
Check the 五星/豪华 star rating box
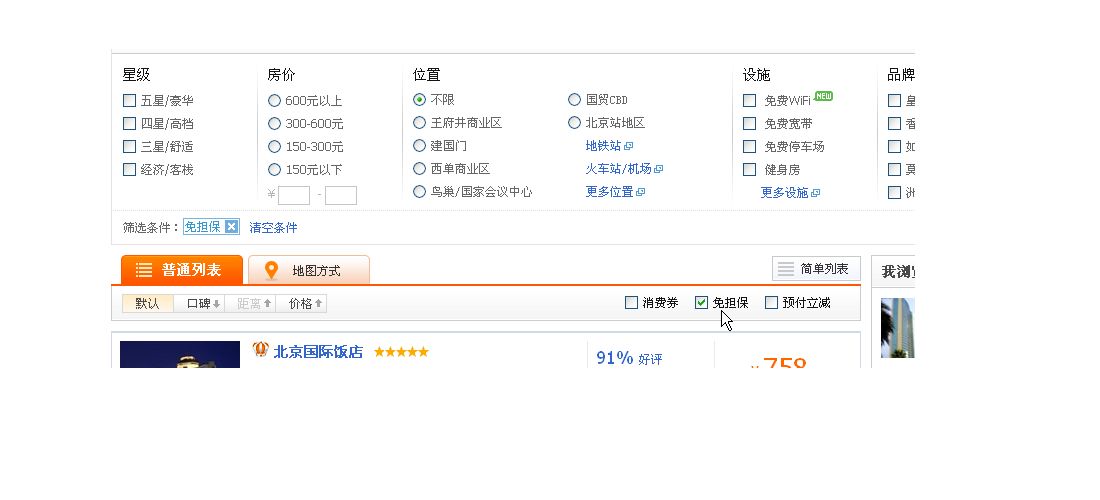point(129,100)
